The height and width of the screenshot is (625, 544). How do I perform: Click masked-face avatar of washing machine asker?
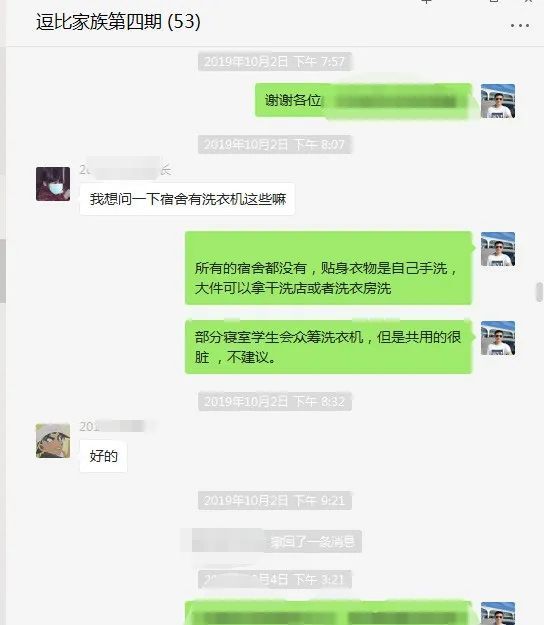coord(53,184)
